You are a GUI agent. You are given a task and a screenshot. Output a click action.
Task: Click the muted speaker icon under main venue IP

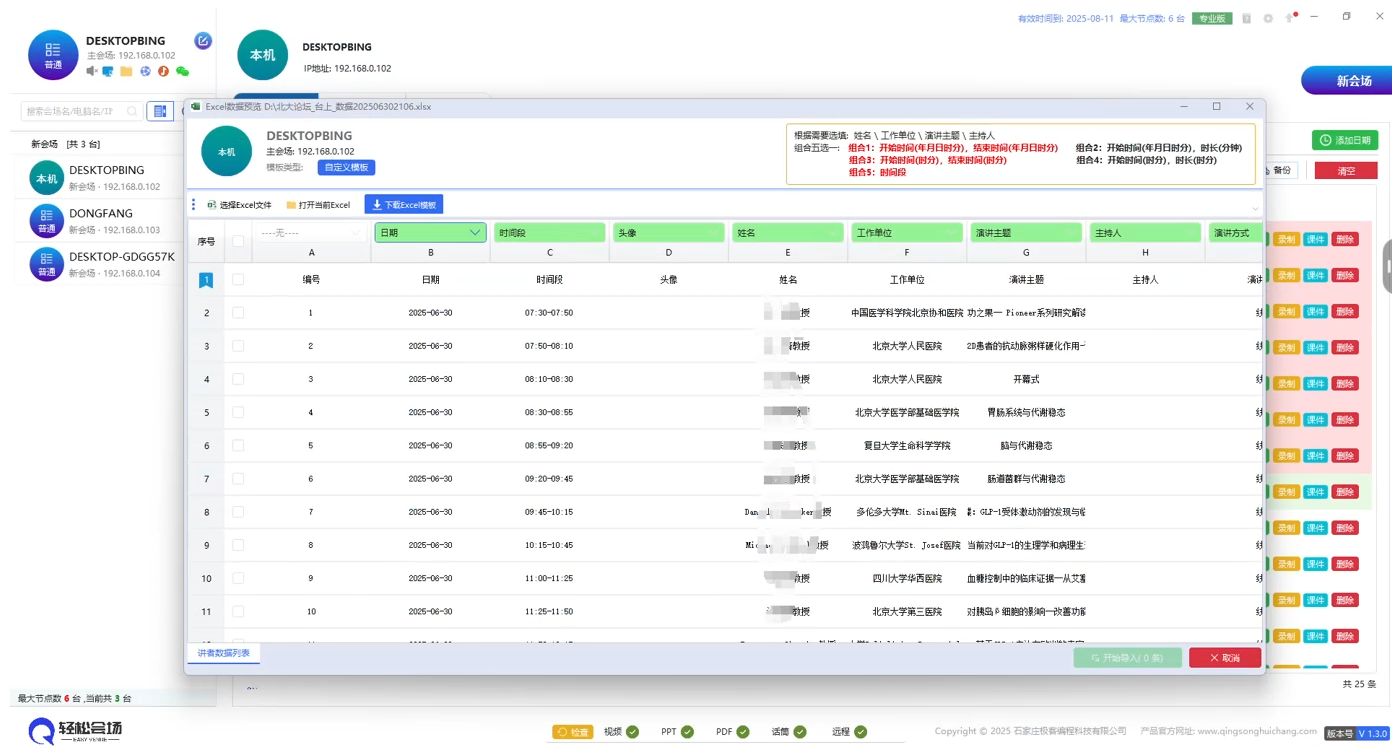[x=92, y=71]
